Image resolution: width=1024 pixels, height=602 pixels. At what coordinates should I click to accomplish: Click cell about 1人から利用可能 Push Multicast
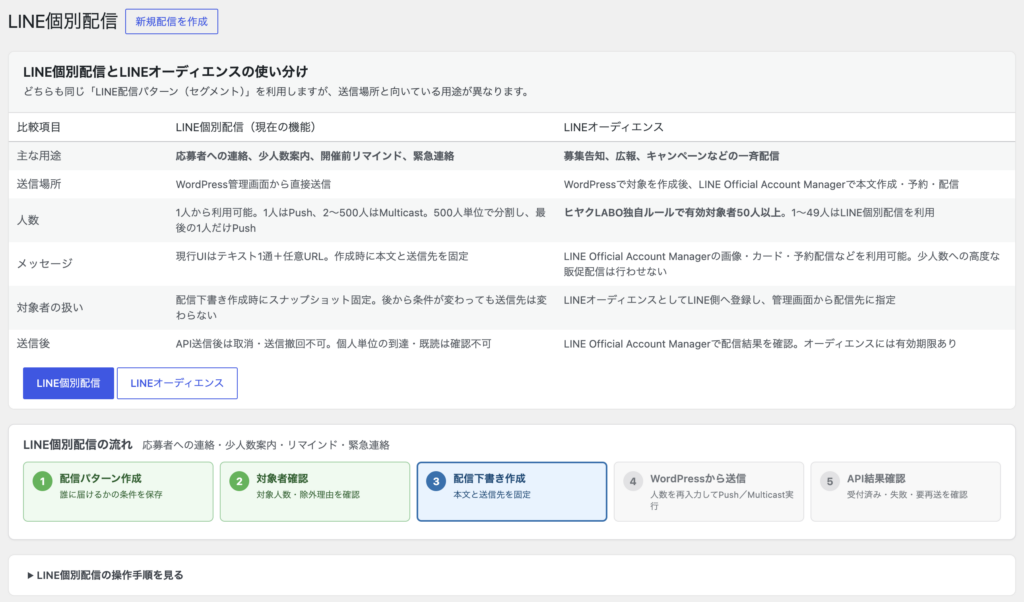click(360, 220)
